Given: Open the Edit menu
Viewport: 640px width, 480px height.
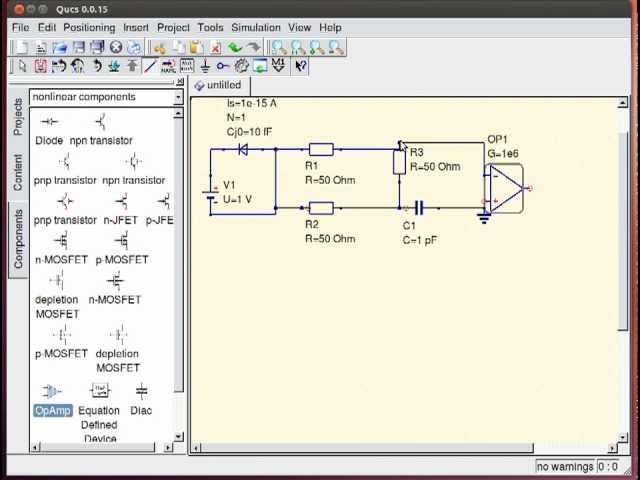Looking at the screenshot, I should click(x=47, y=28).
